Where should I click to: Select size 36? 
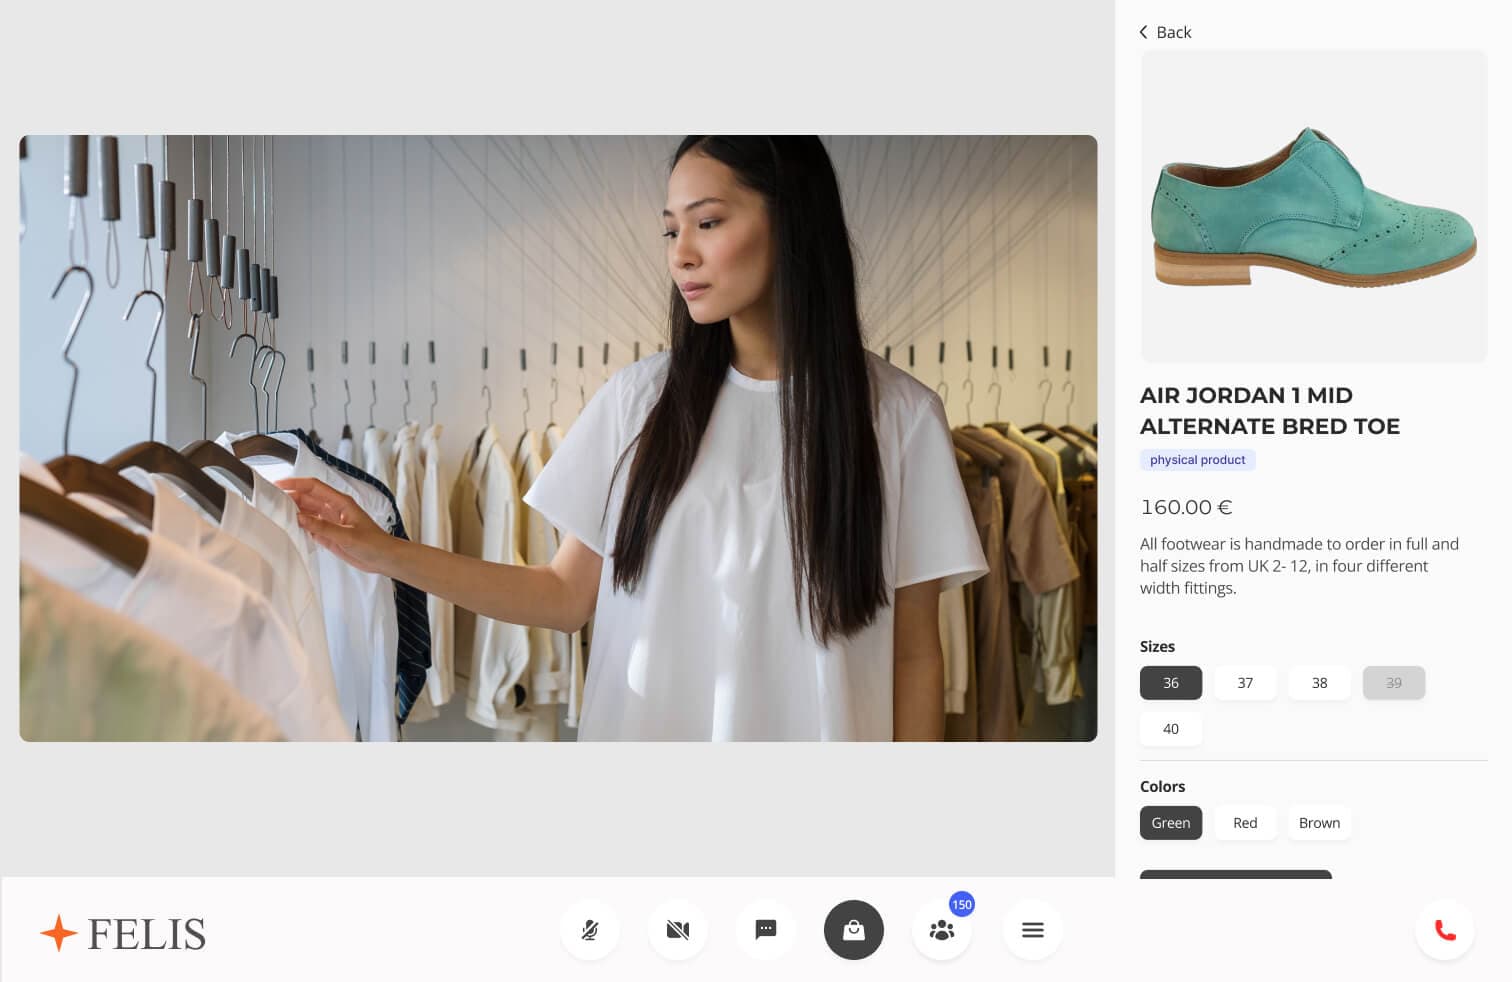pos(1171,683)
